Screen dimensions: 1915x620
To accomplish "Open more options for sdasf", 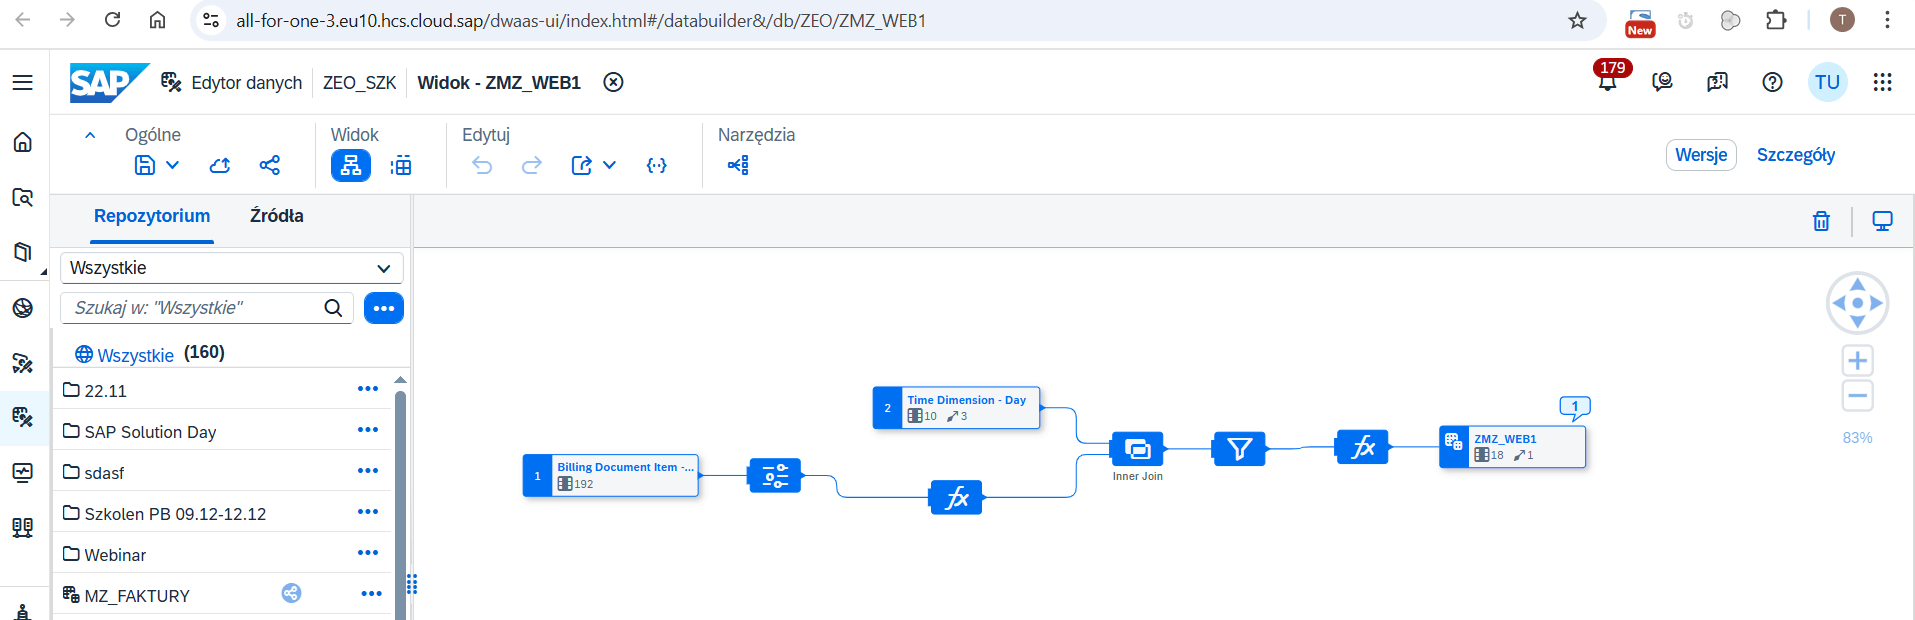I will click(x=368, y=471).
